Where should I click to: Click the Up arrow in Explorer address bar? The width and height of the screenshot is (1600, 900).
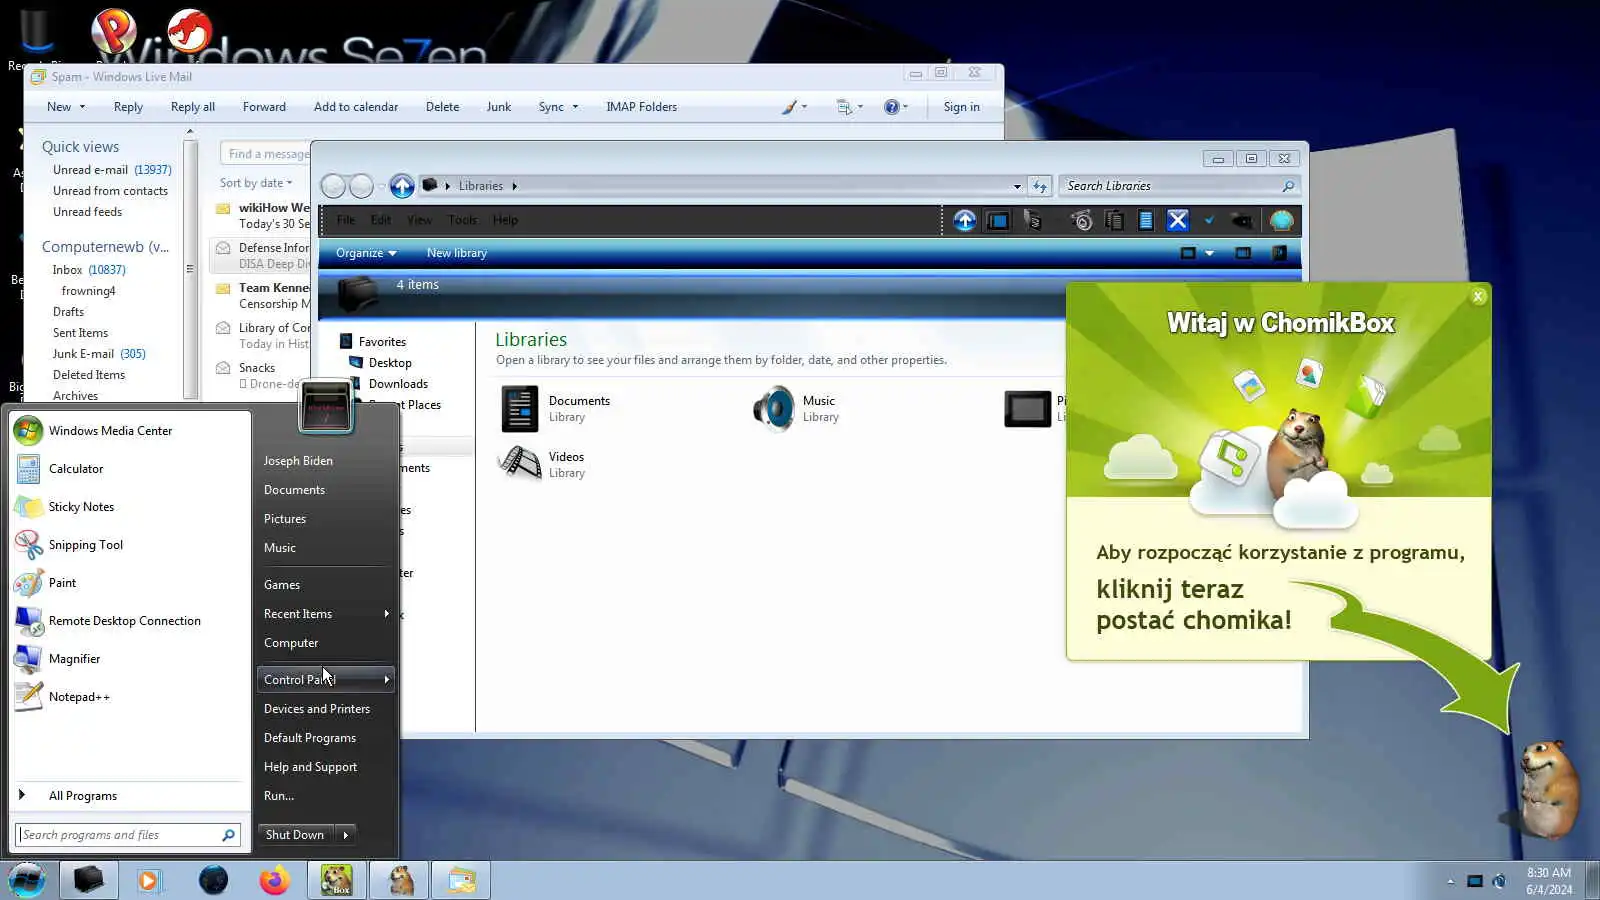pyautogui.click(x=402, y=186)
